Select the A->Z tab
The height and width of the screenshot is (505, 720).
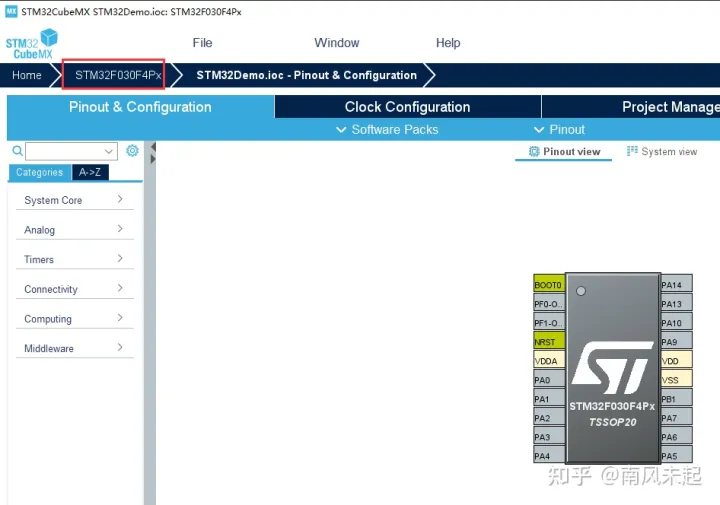click(90, 172)
